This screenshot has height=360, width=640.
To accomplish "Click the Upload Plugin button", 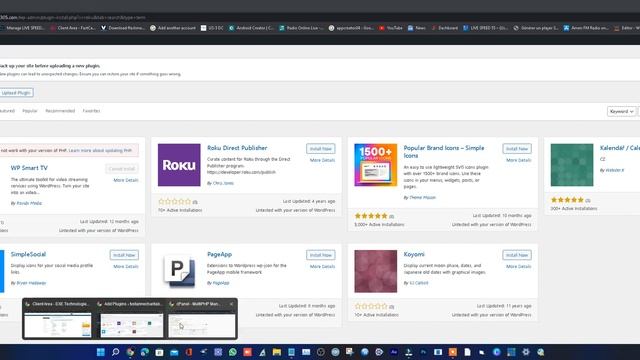I will (x=16, y=93).
